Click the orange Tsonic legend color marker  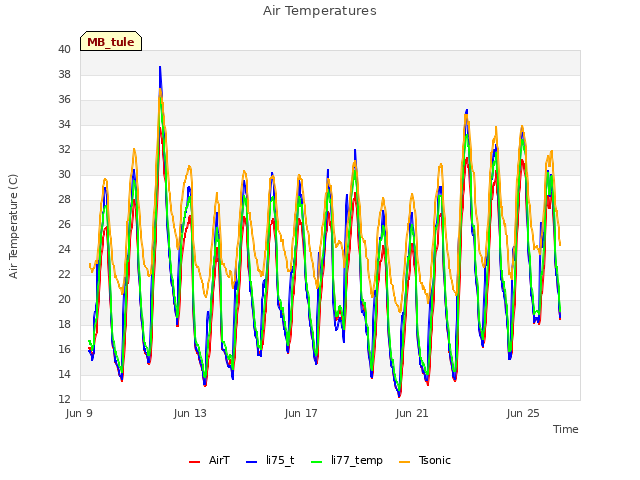pos(404,462)
